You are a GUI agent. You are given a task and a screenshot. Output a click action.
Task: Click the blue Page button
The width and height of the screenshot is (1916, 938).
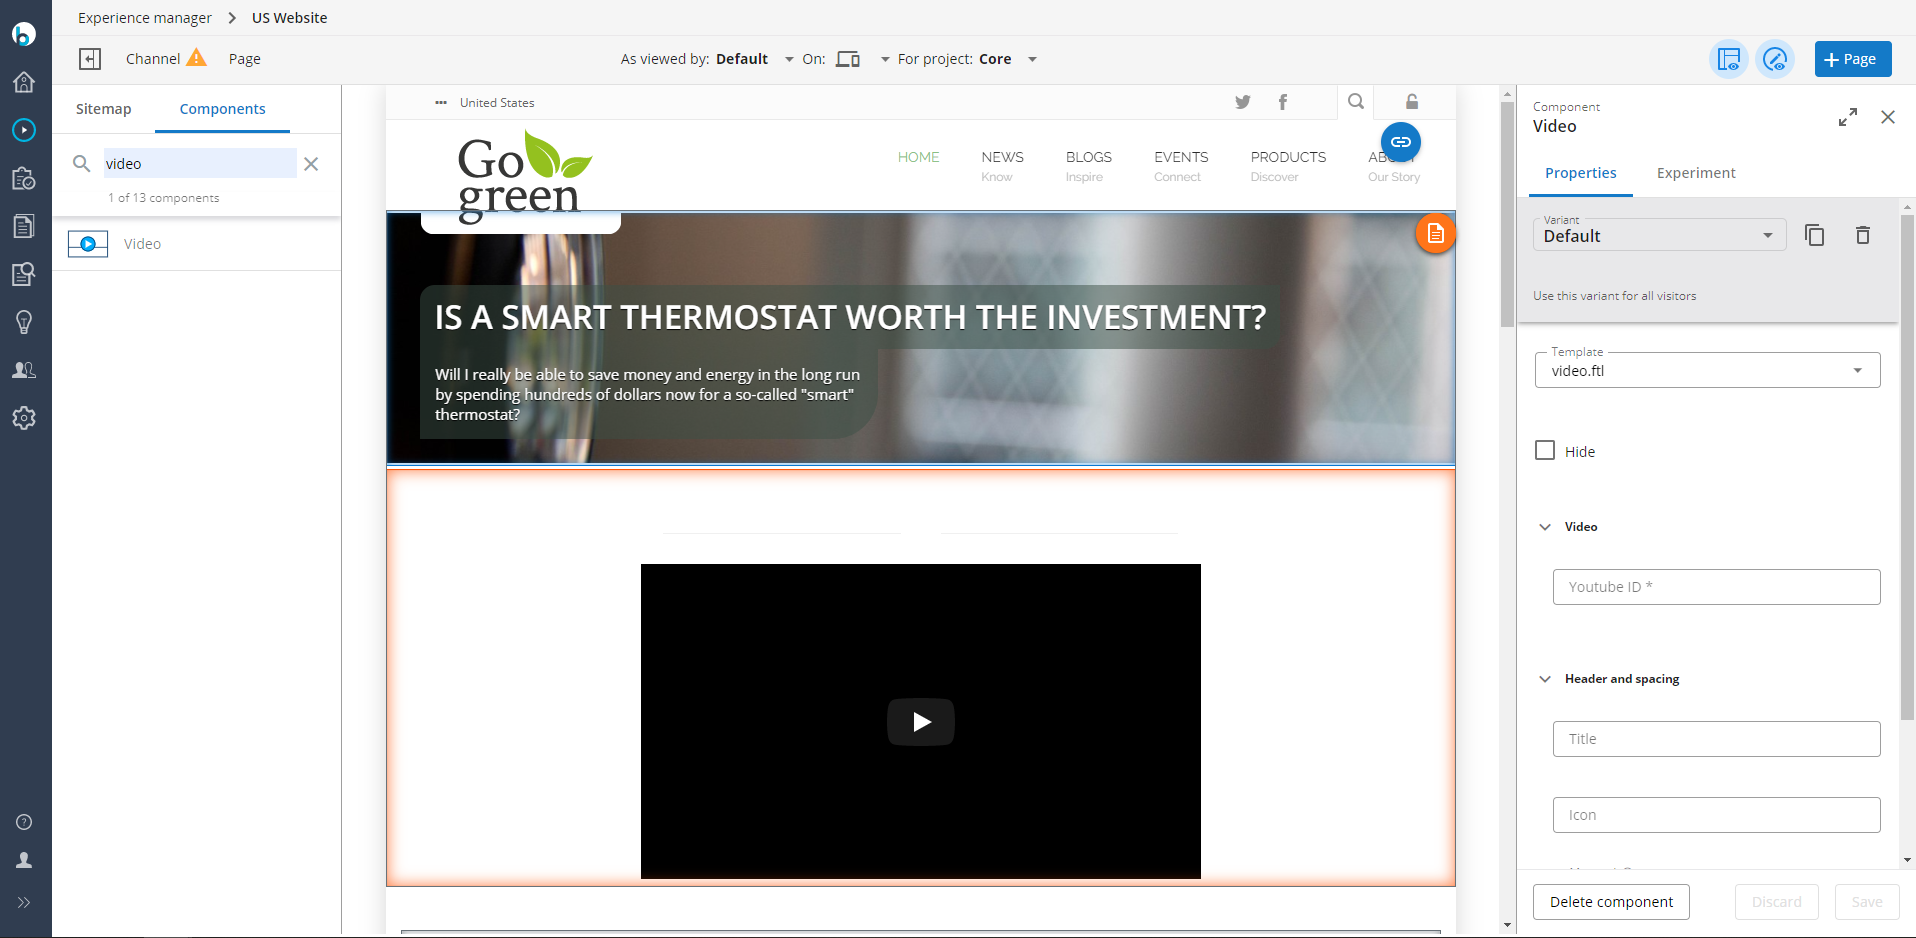tap(1852, 59)
